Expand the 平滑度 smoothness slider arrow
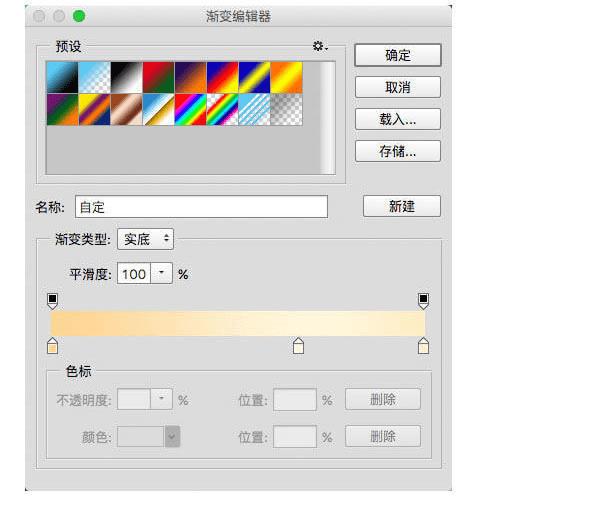The height and width of the screenshot is (509, 600). click(161, 273)
